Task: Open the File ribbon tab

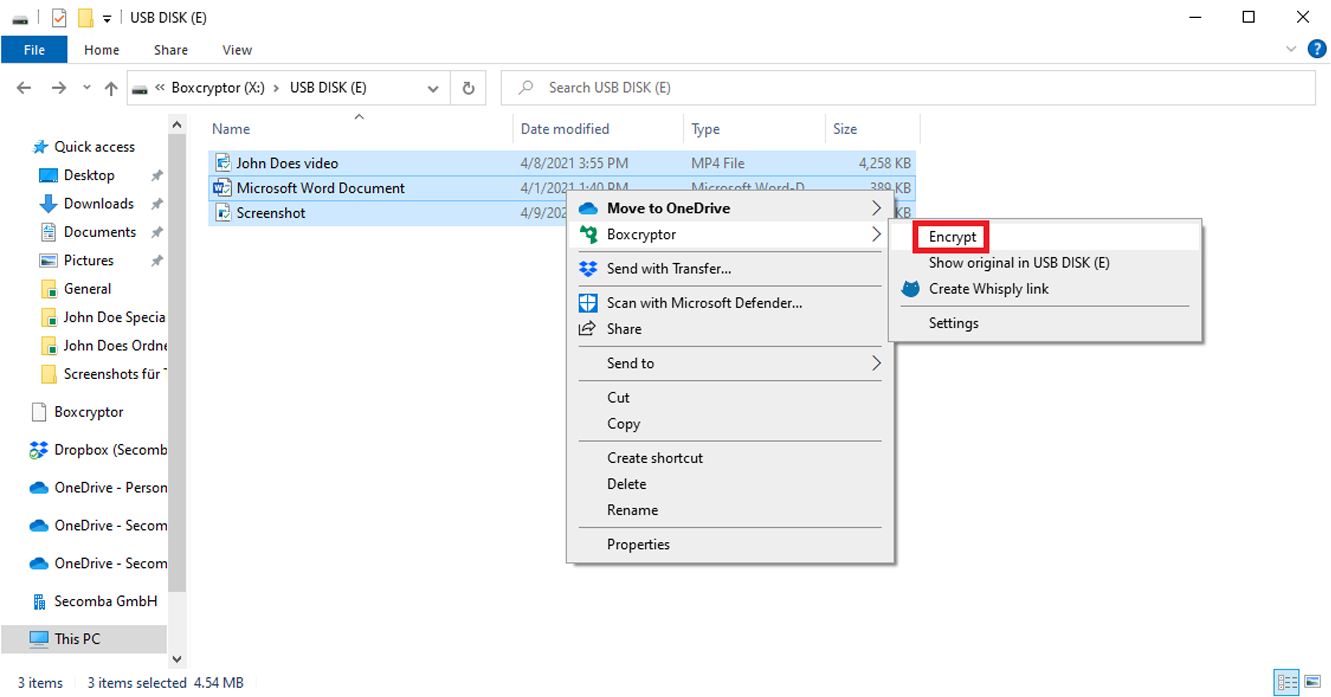Action: point(34,50)
